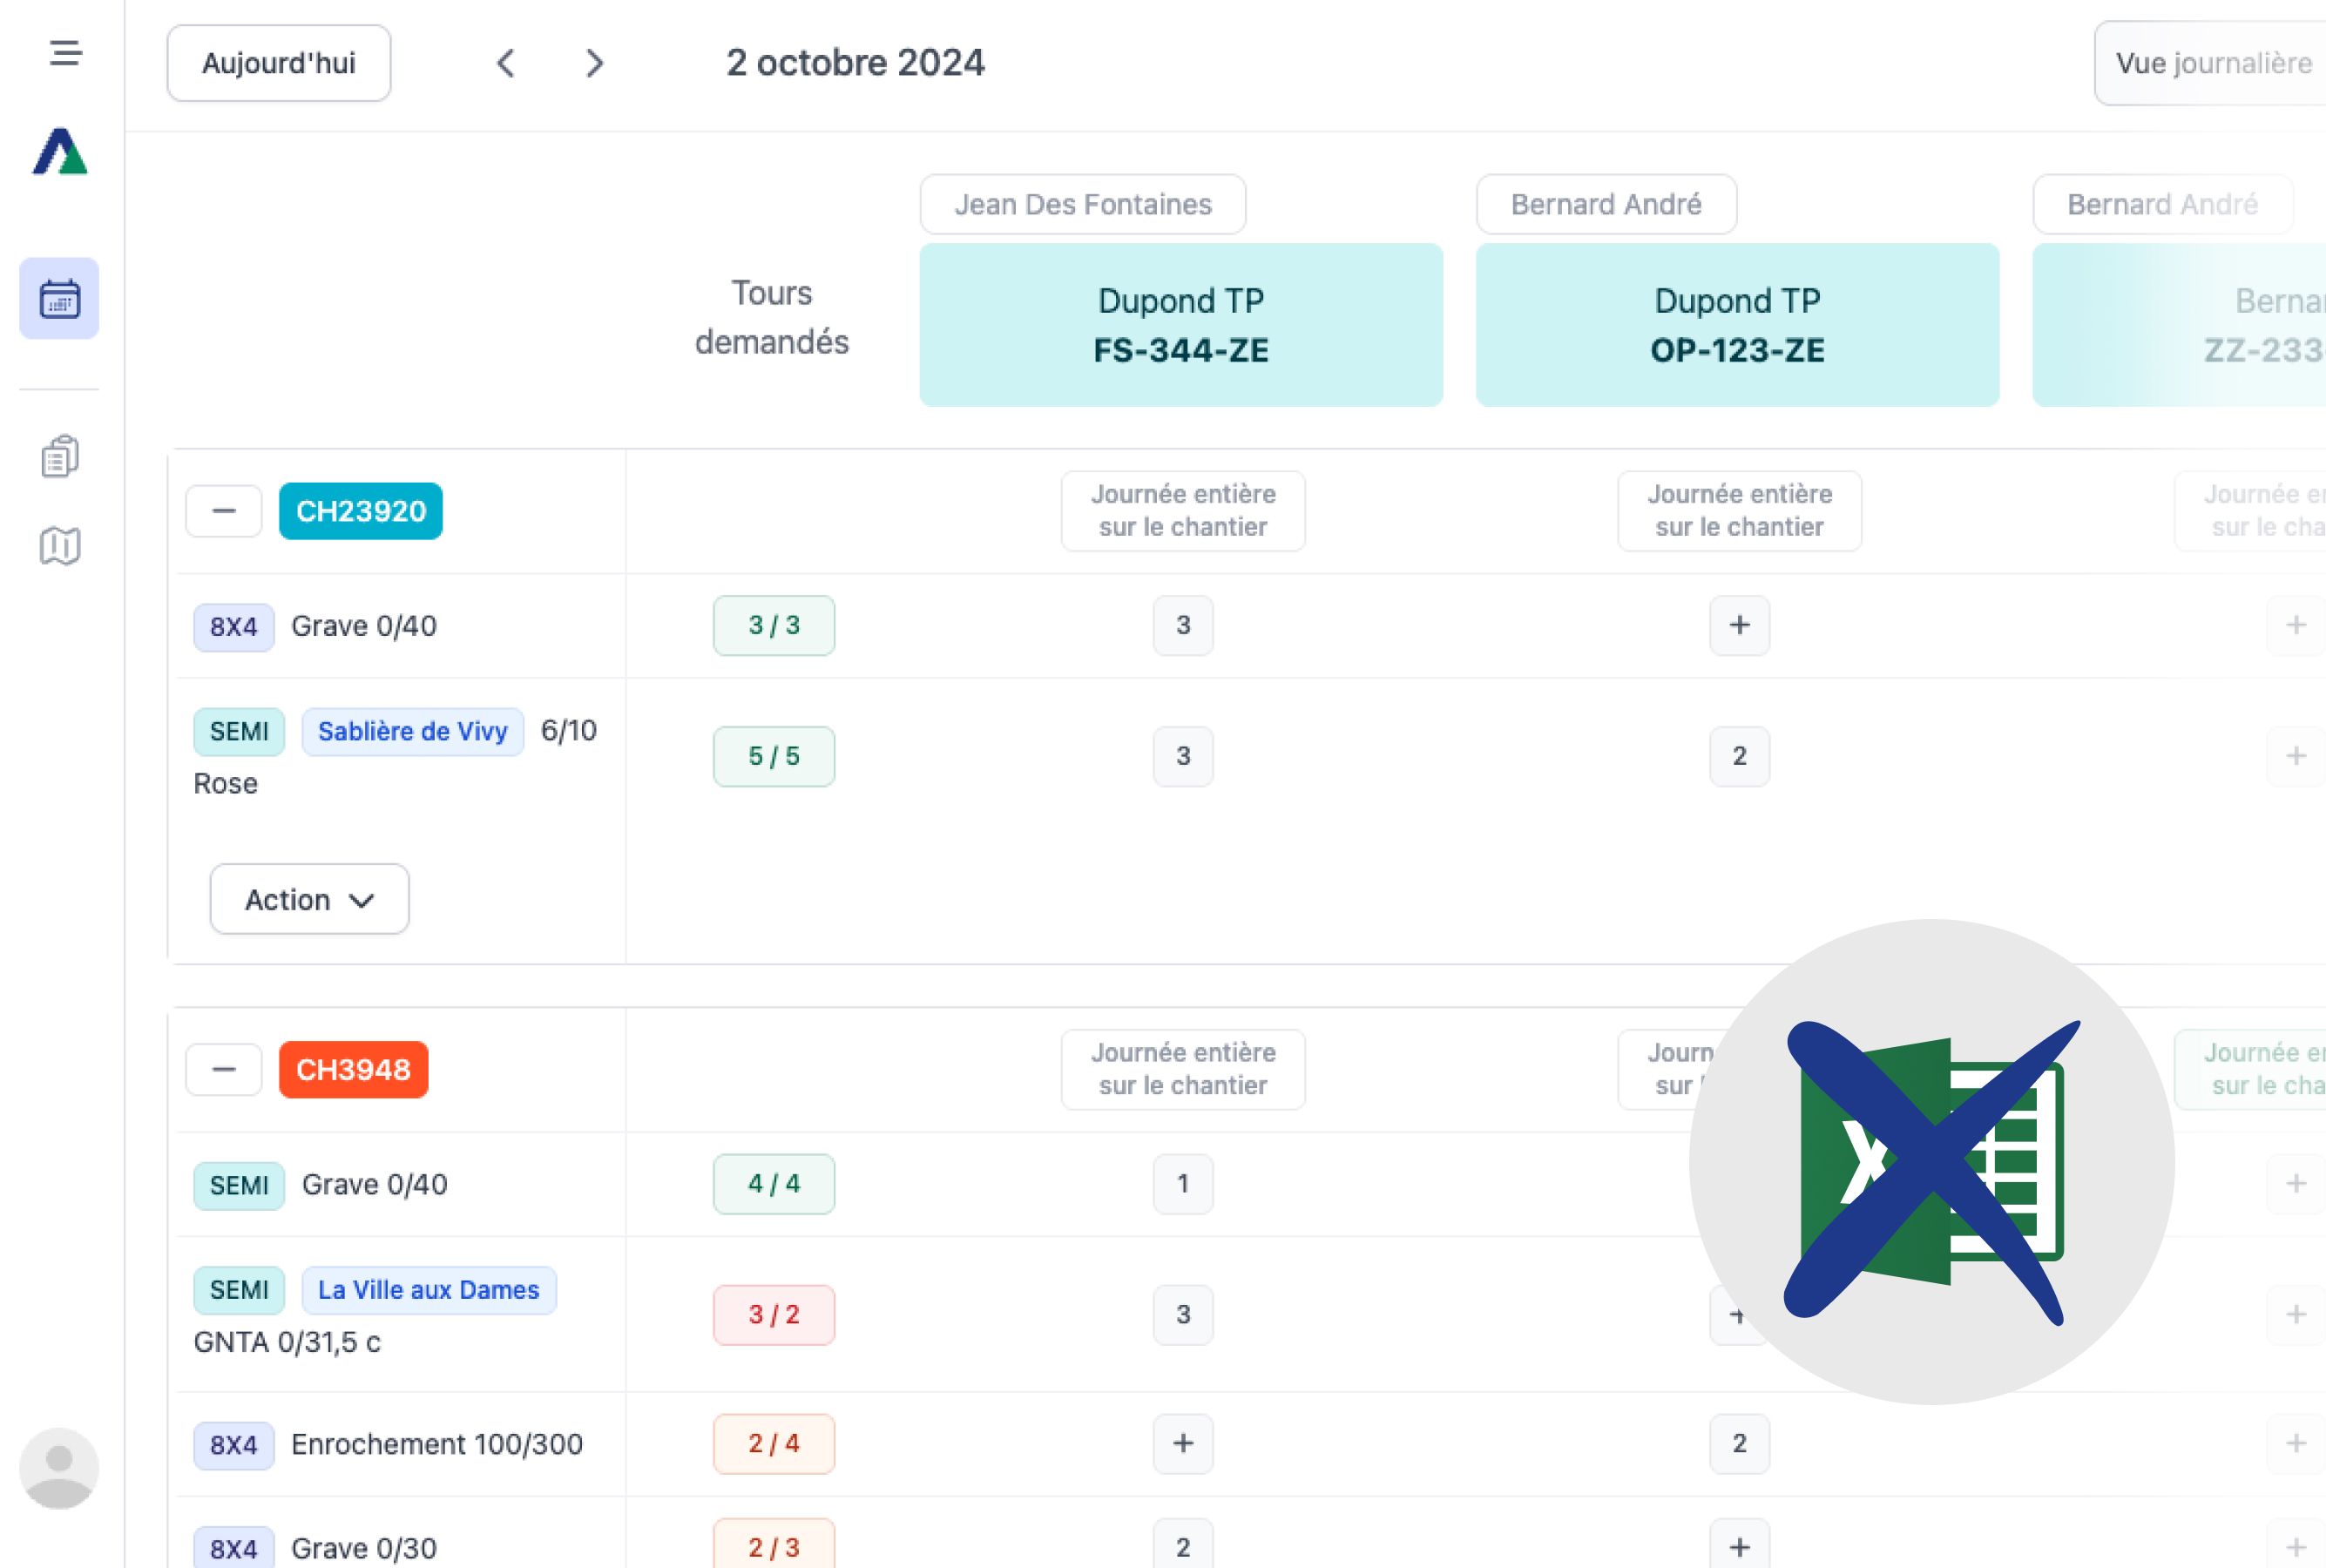Collapse the CH3948 chantier section
Screen dimensions: 2326x1568
pyautogui.click(x=223, y=1069)
